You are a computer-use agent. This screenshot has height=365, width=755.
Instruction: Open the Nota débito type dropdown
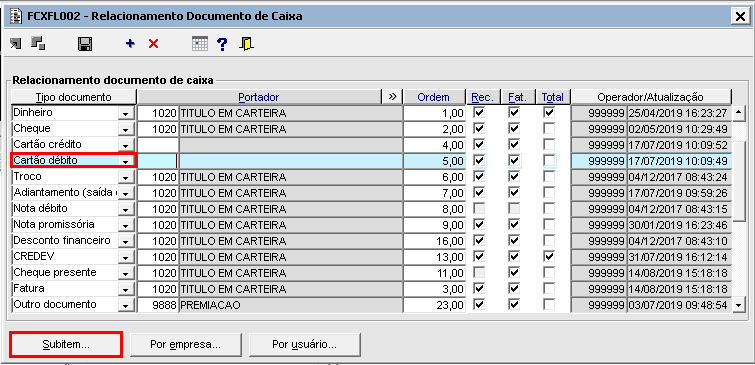(126, 209)
